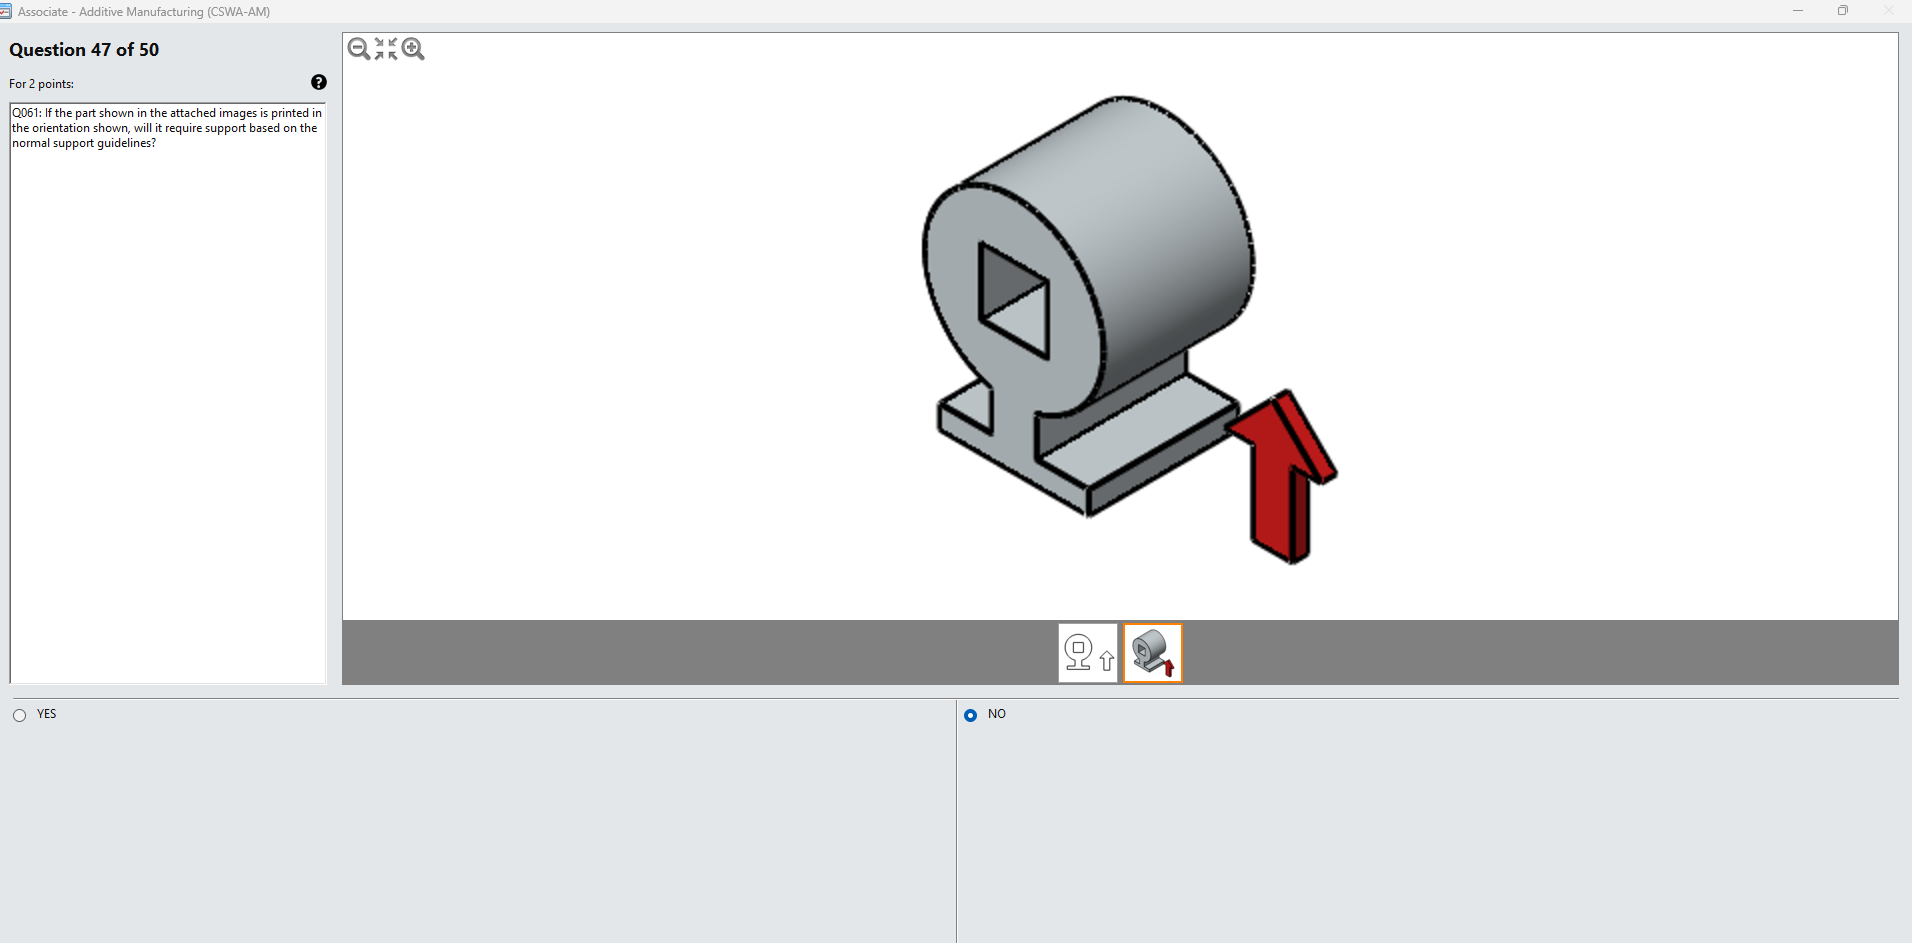Click the YES label text
Image resolution: width=1912 pixels, height=943 pixels.
(45, 714)
